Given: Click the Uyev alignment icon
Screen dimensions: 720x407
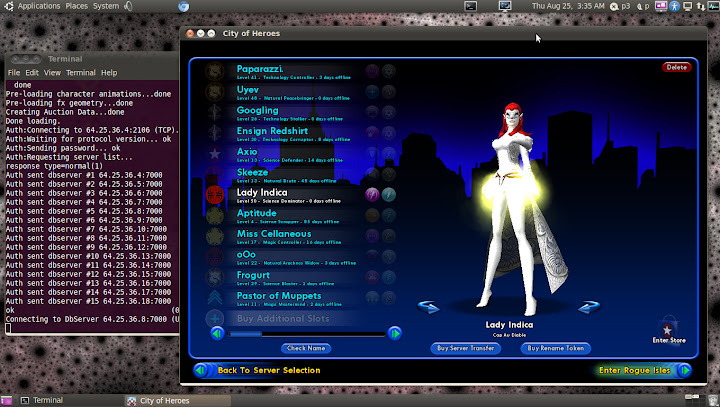Looking at the screenshot, I should pos(214,92).
